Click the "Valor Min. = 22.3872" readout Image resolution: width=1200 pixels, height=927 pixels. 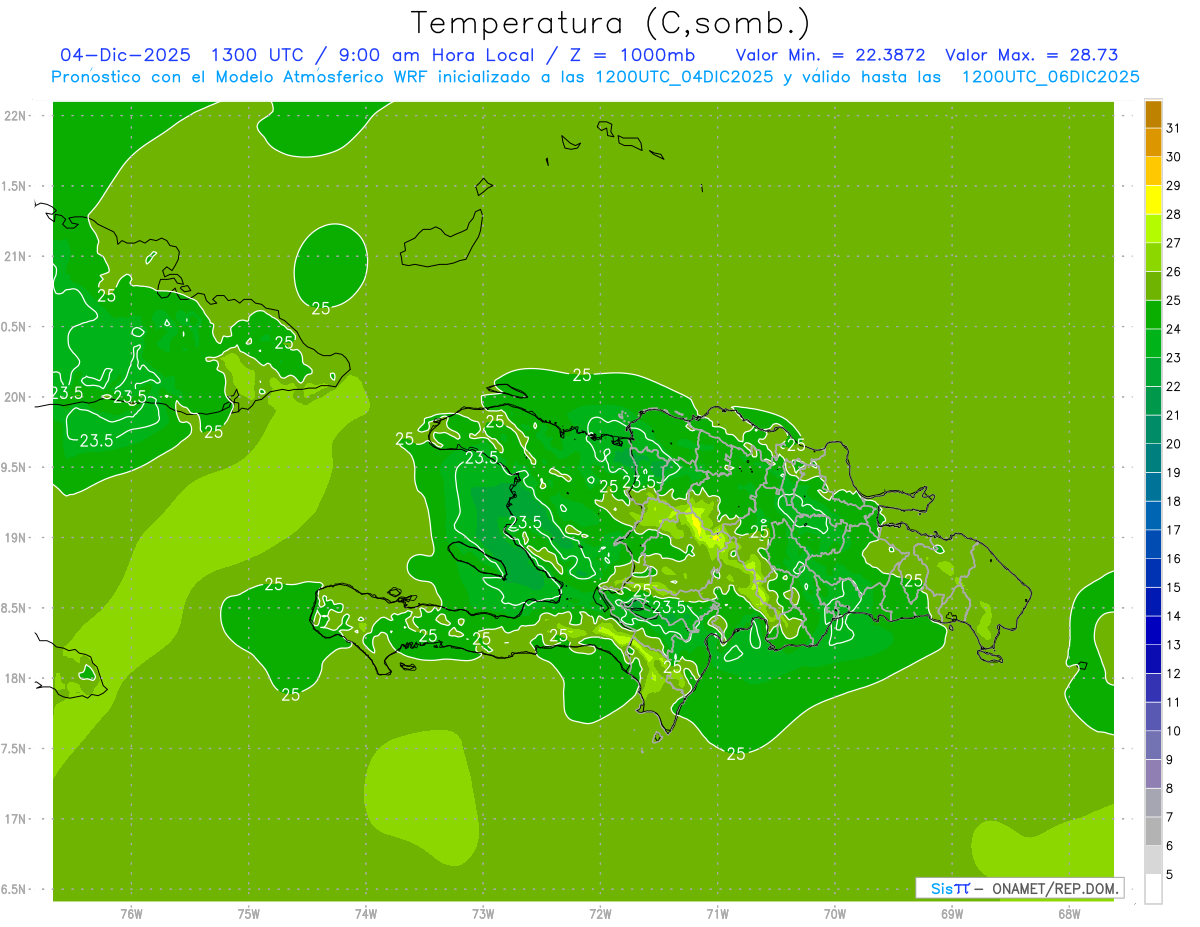pyautogui.click(x=830, y=55)
